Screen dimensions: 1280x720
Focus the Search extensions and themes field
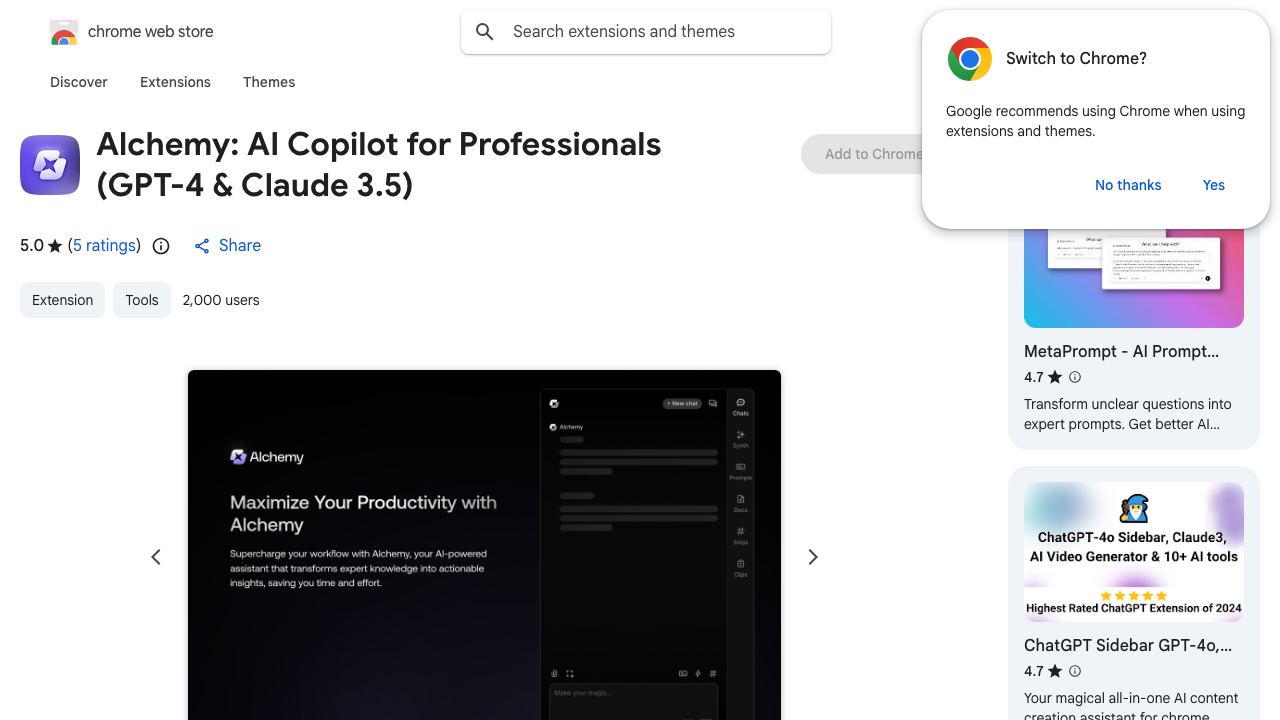[646, 32]
